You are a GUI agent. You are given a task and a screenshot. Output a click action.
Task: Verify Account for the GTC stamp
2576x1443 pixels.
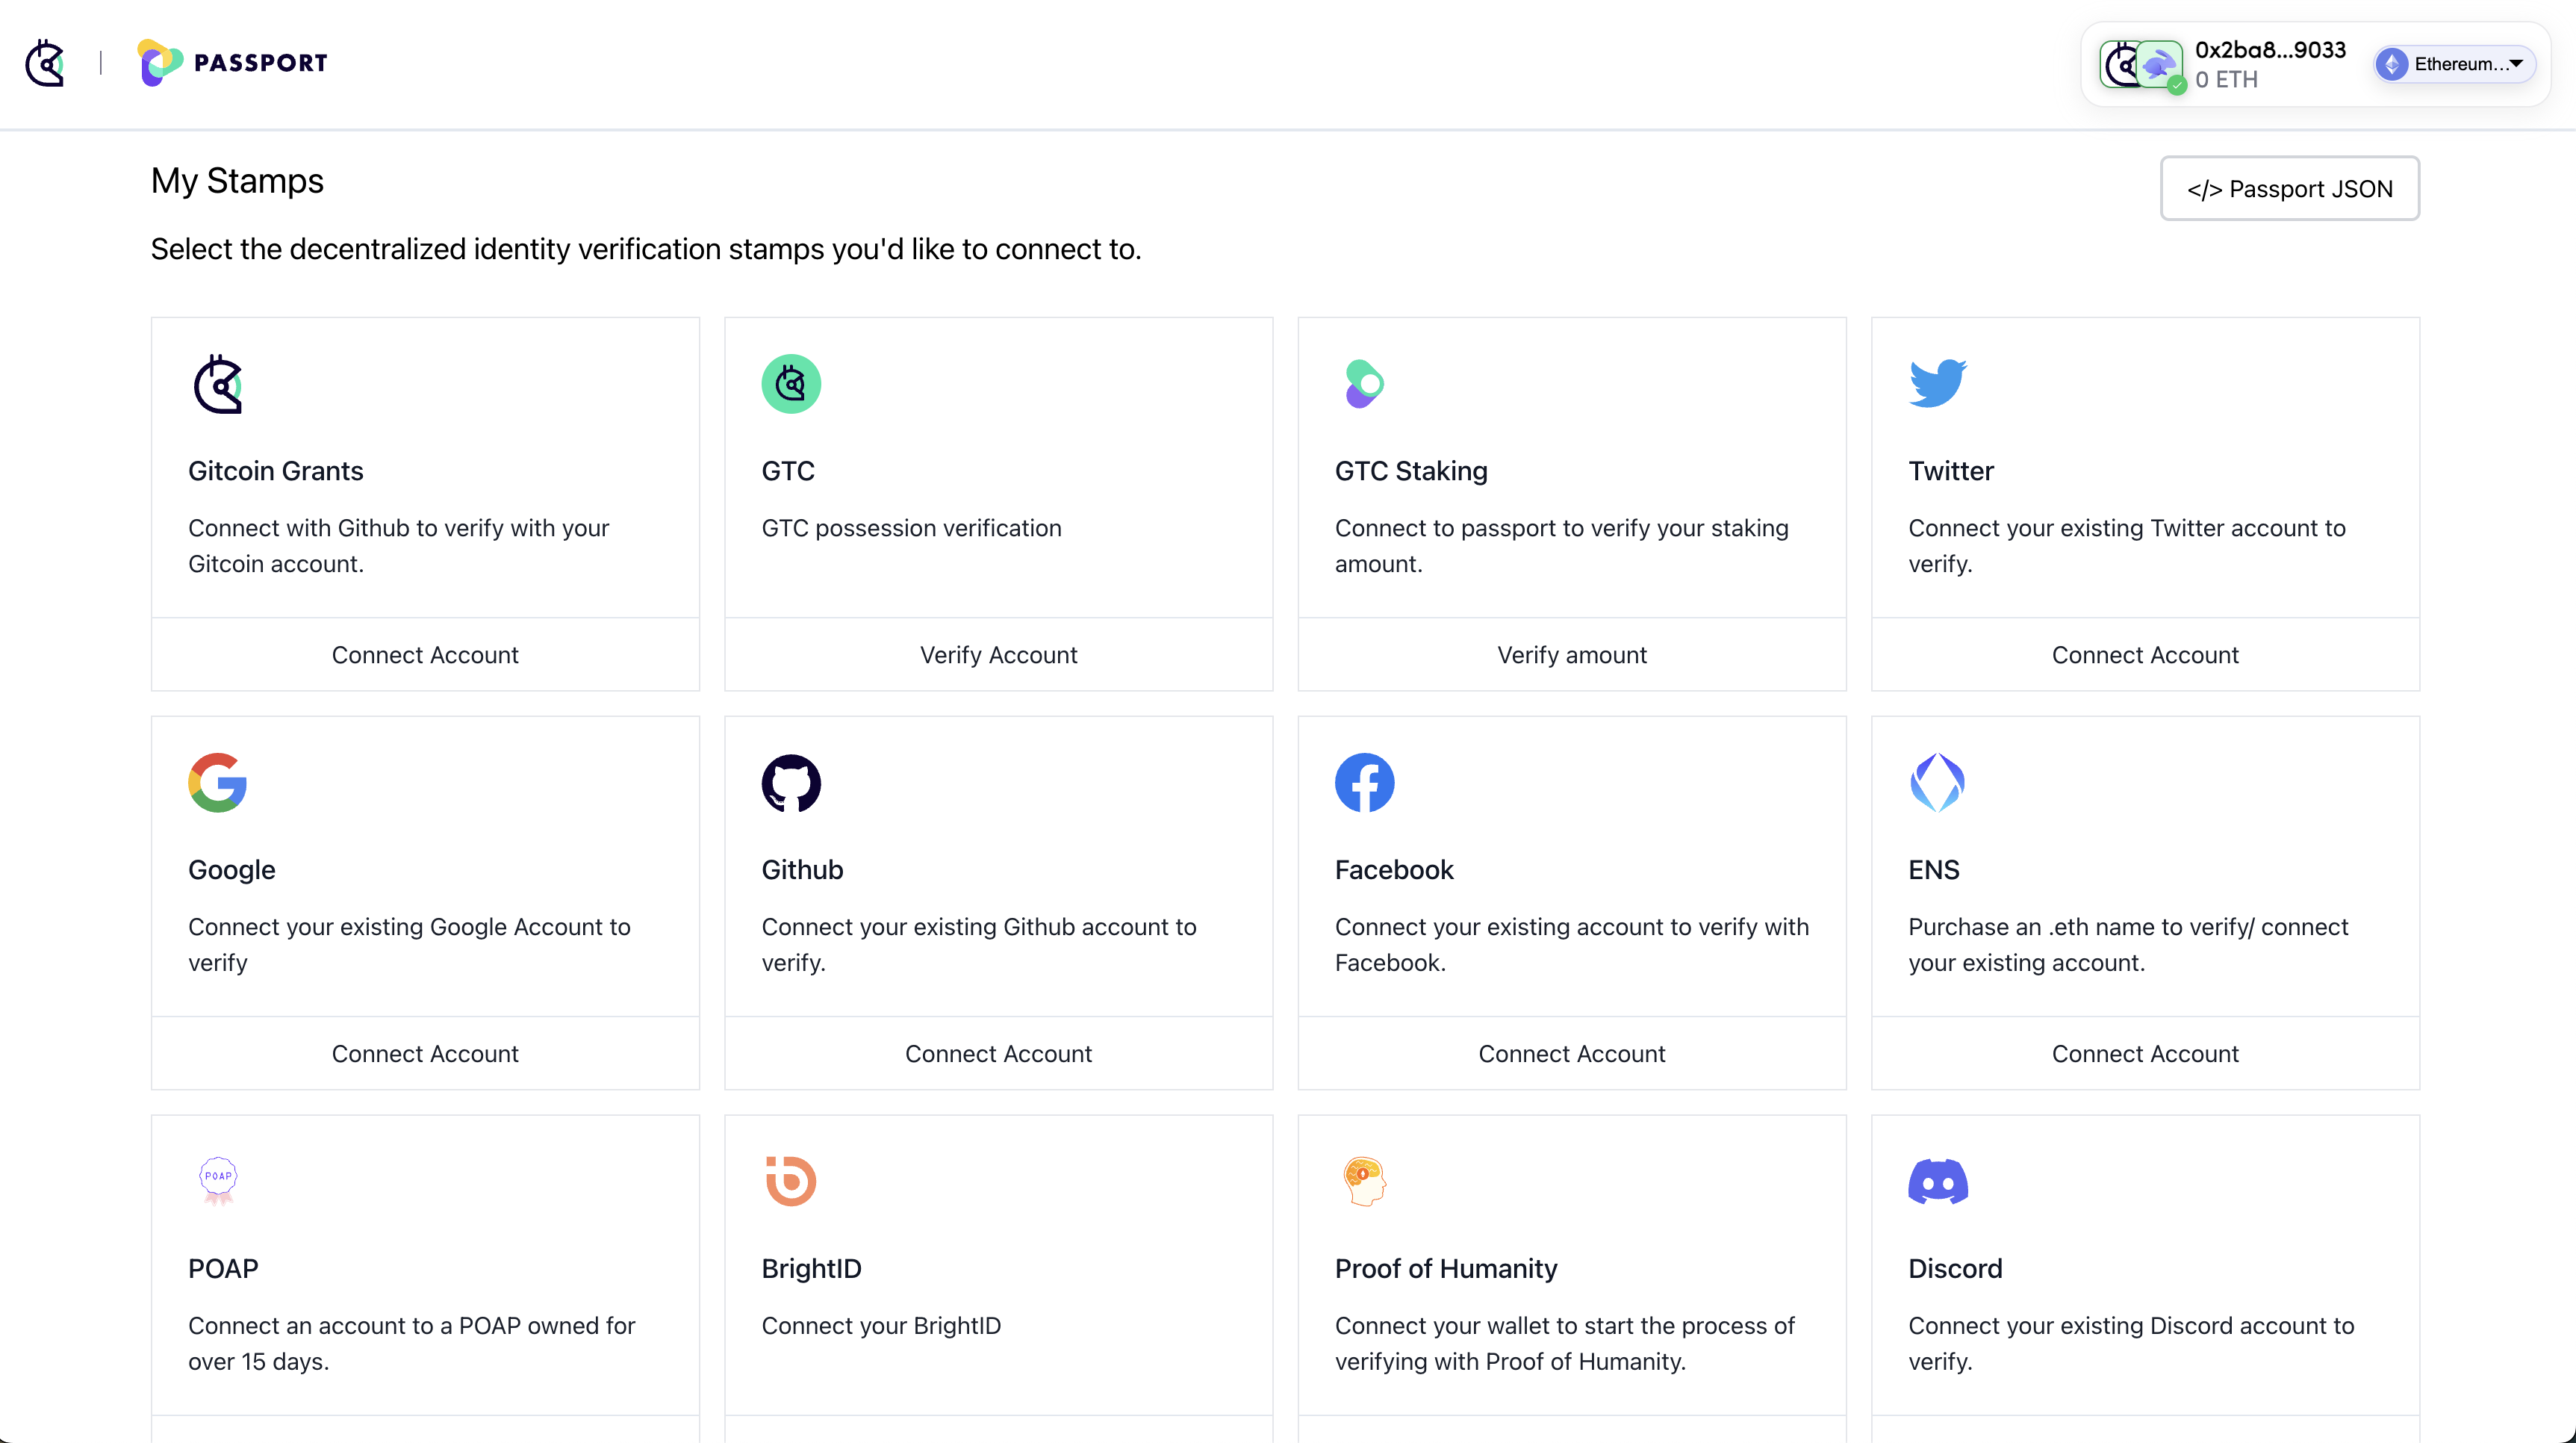tap(998, 655)
